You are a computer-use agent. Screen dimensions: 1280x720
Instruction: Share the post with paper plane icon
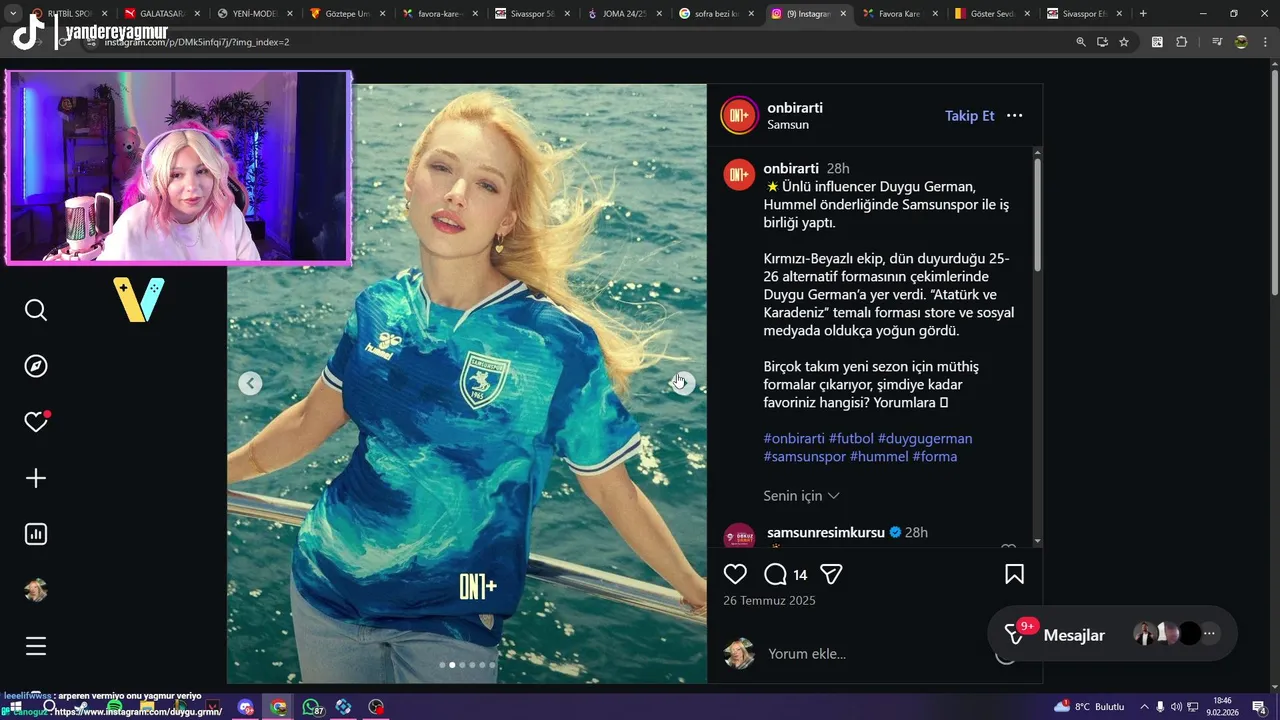tap(831, 574)
